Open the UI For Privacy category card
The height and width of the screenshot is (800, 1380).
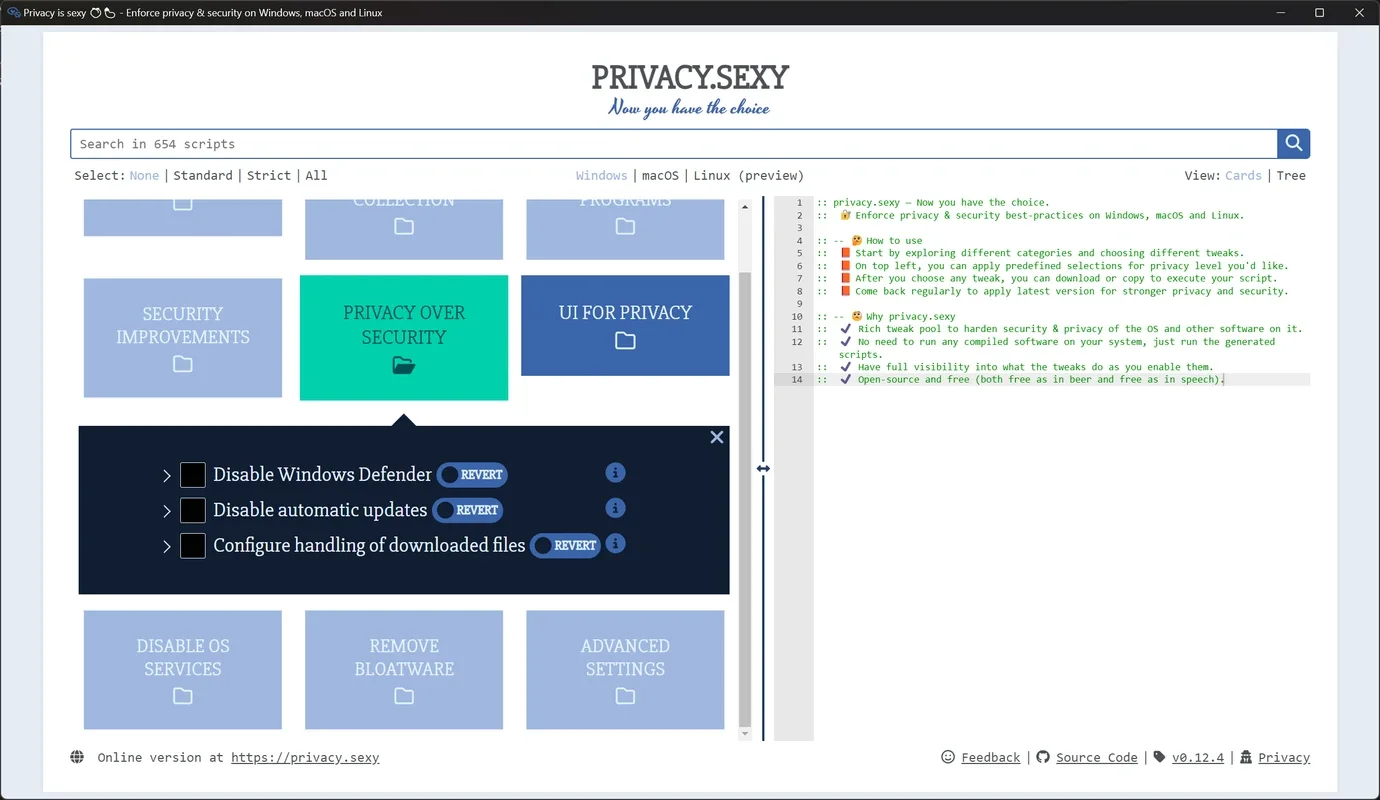click(625, 325)
